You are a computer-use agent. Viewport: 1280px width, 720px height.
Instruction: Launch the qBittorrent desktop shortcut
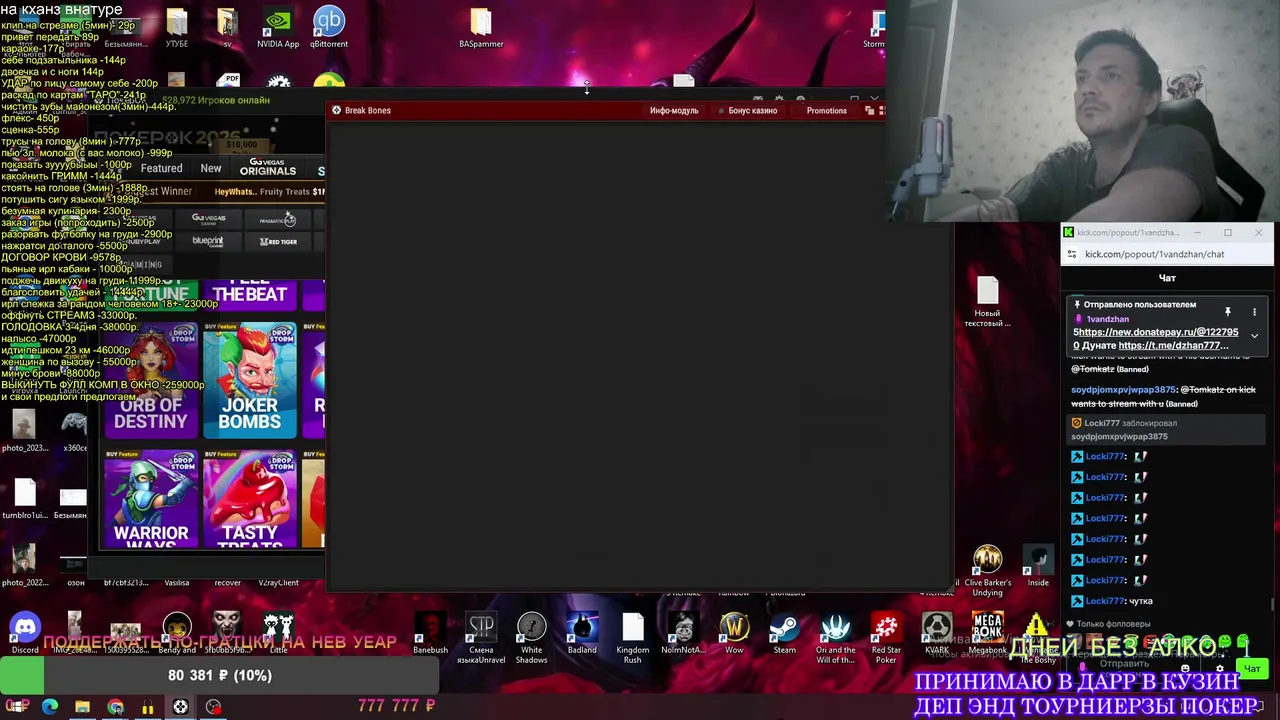click(329, 28)
